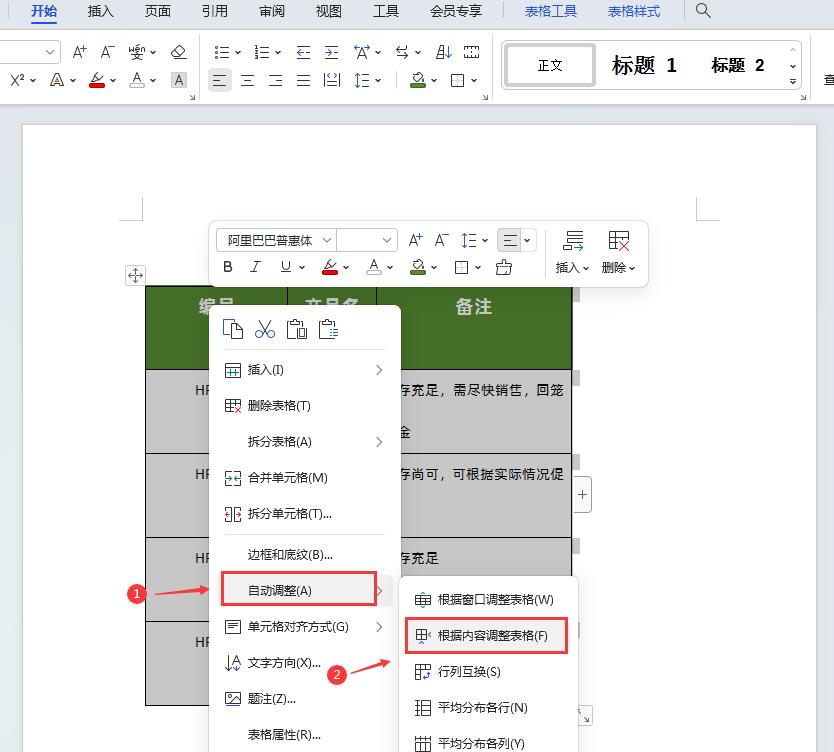Choose 根据窗口调整表格(W) option
Viewport: 834px width, 752px height.
[x=486, y=599]
